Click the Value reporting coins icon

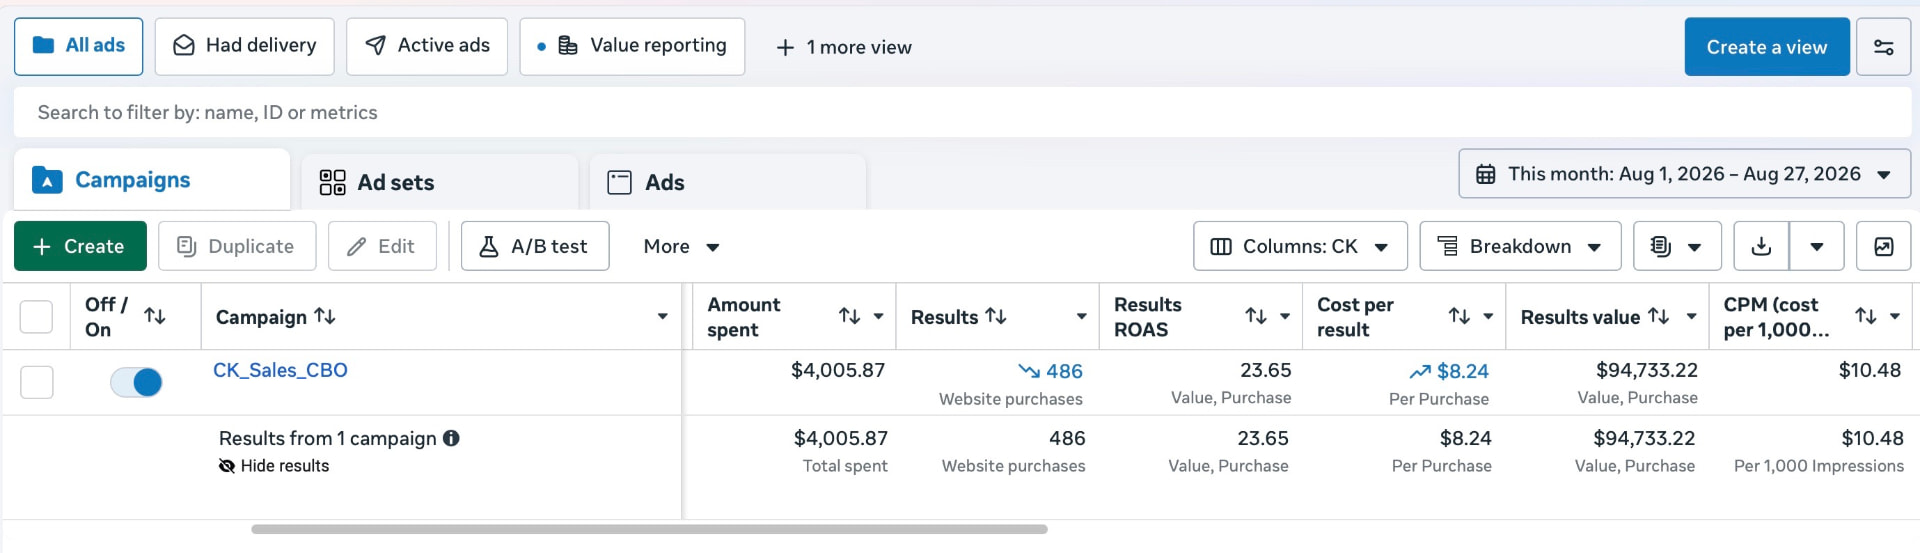(568, 46)
